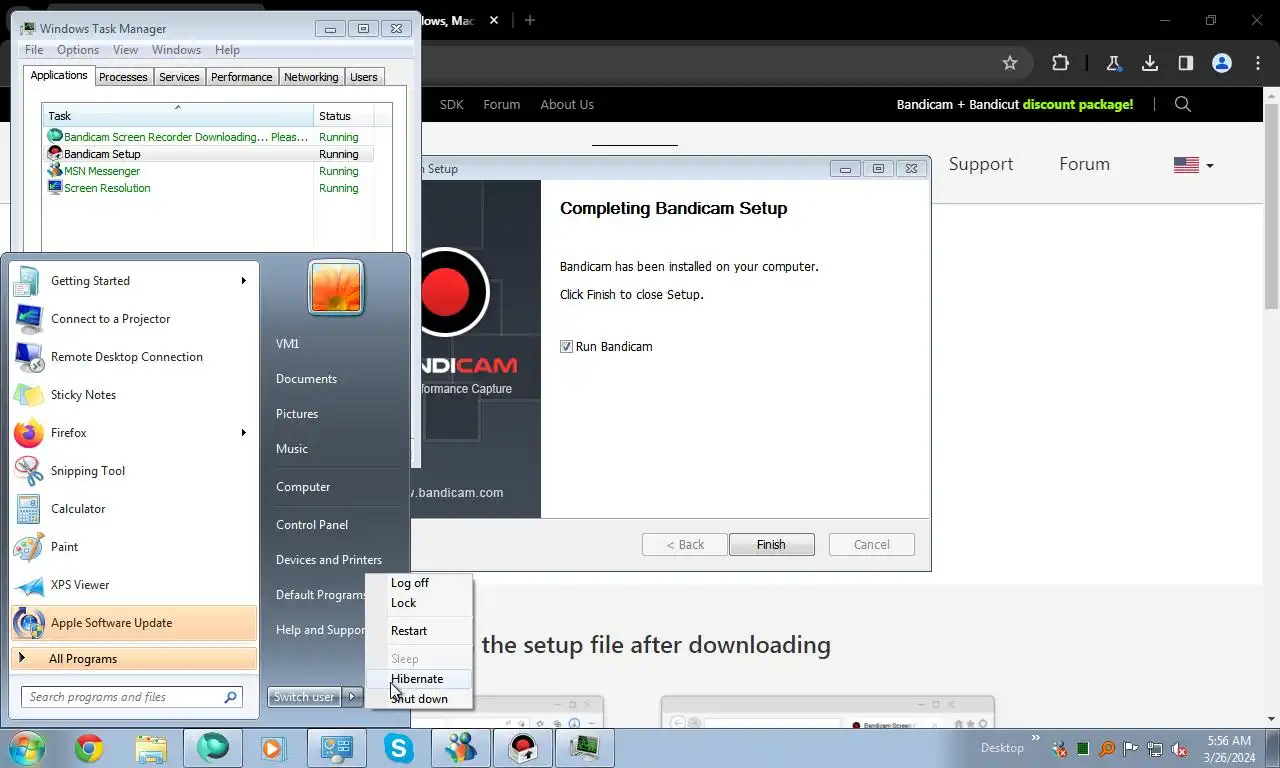The image size is (1280, 768).
Task: Open Chrome three-dot menu
Action: (1258, 63)
